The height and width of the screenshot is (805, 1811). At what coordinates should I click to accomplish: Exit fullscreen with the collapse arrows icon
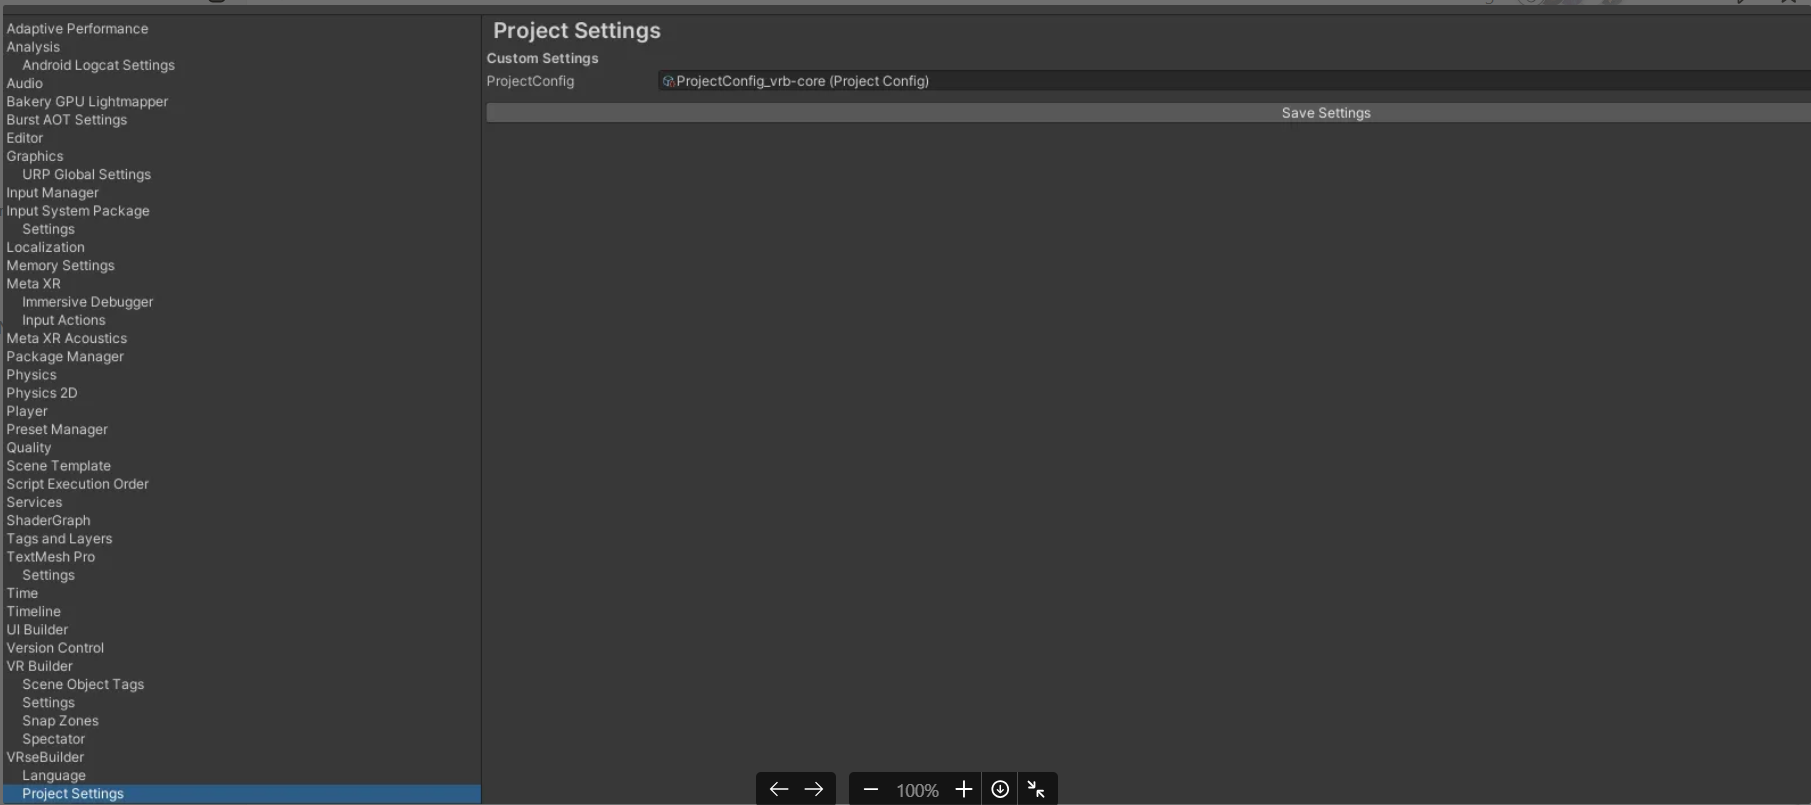[x=1036, y=789]
